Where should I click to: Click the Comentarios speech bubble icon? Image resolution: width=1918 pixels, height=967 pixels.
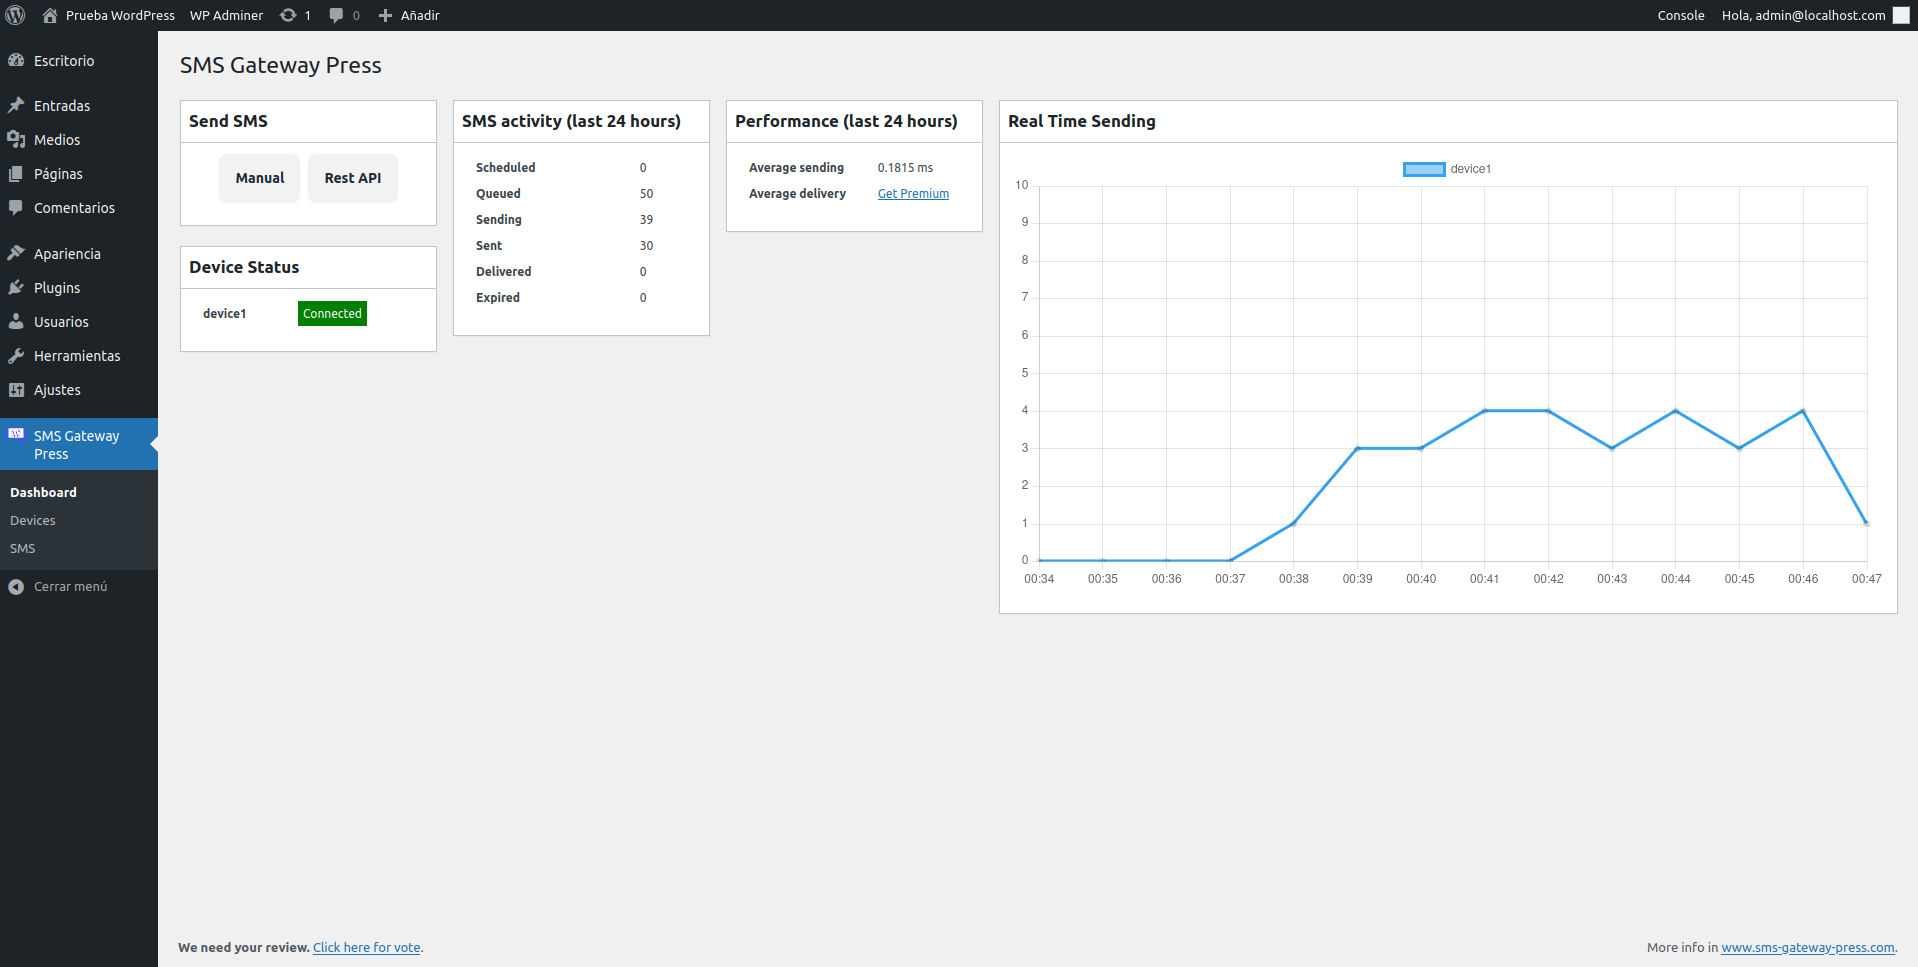(16, 207)
